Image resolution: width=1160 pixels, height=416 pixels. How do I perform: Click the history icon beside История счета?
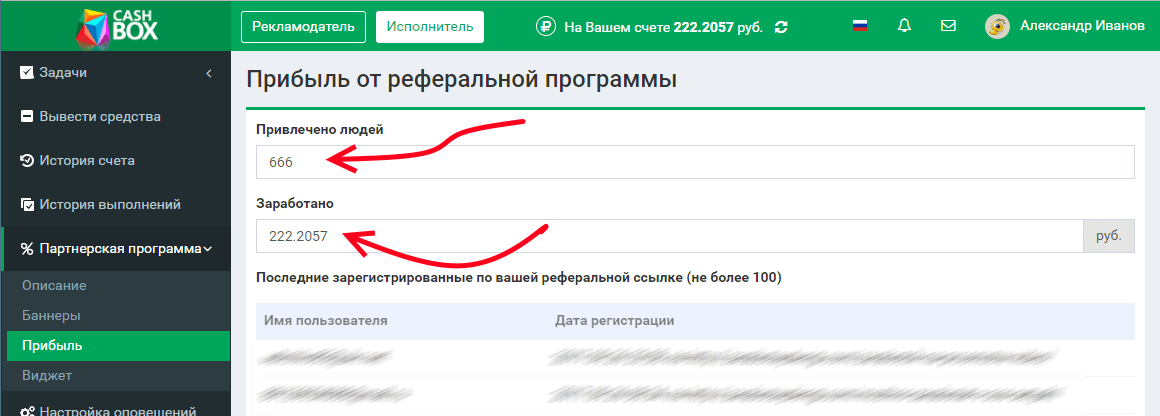[27, 160]
